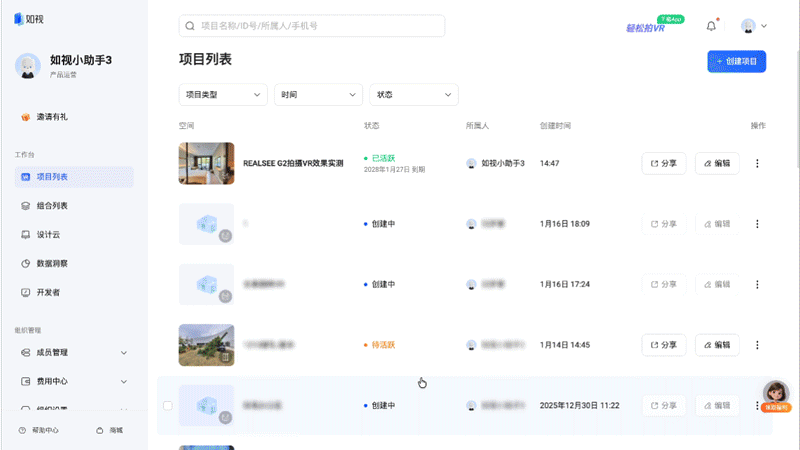
Task: Open the 时间 filter dropdown
Action: [x=318, y=95]
